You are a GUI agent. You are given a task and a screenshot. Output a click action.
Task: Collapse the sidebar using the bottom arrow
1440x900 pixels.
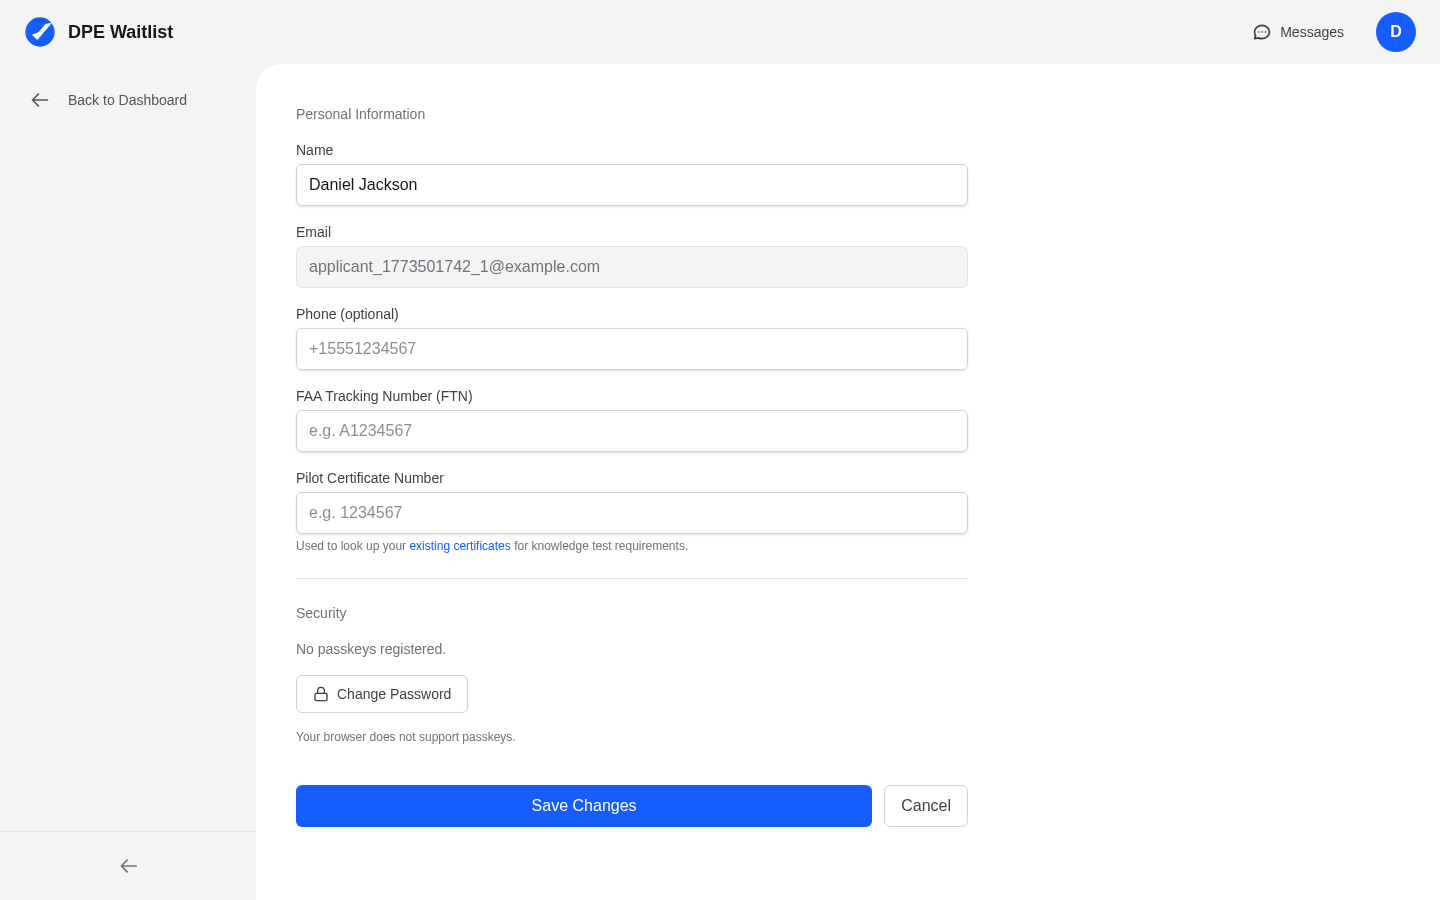(x=128, y=866)
